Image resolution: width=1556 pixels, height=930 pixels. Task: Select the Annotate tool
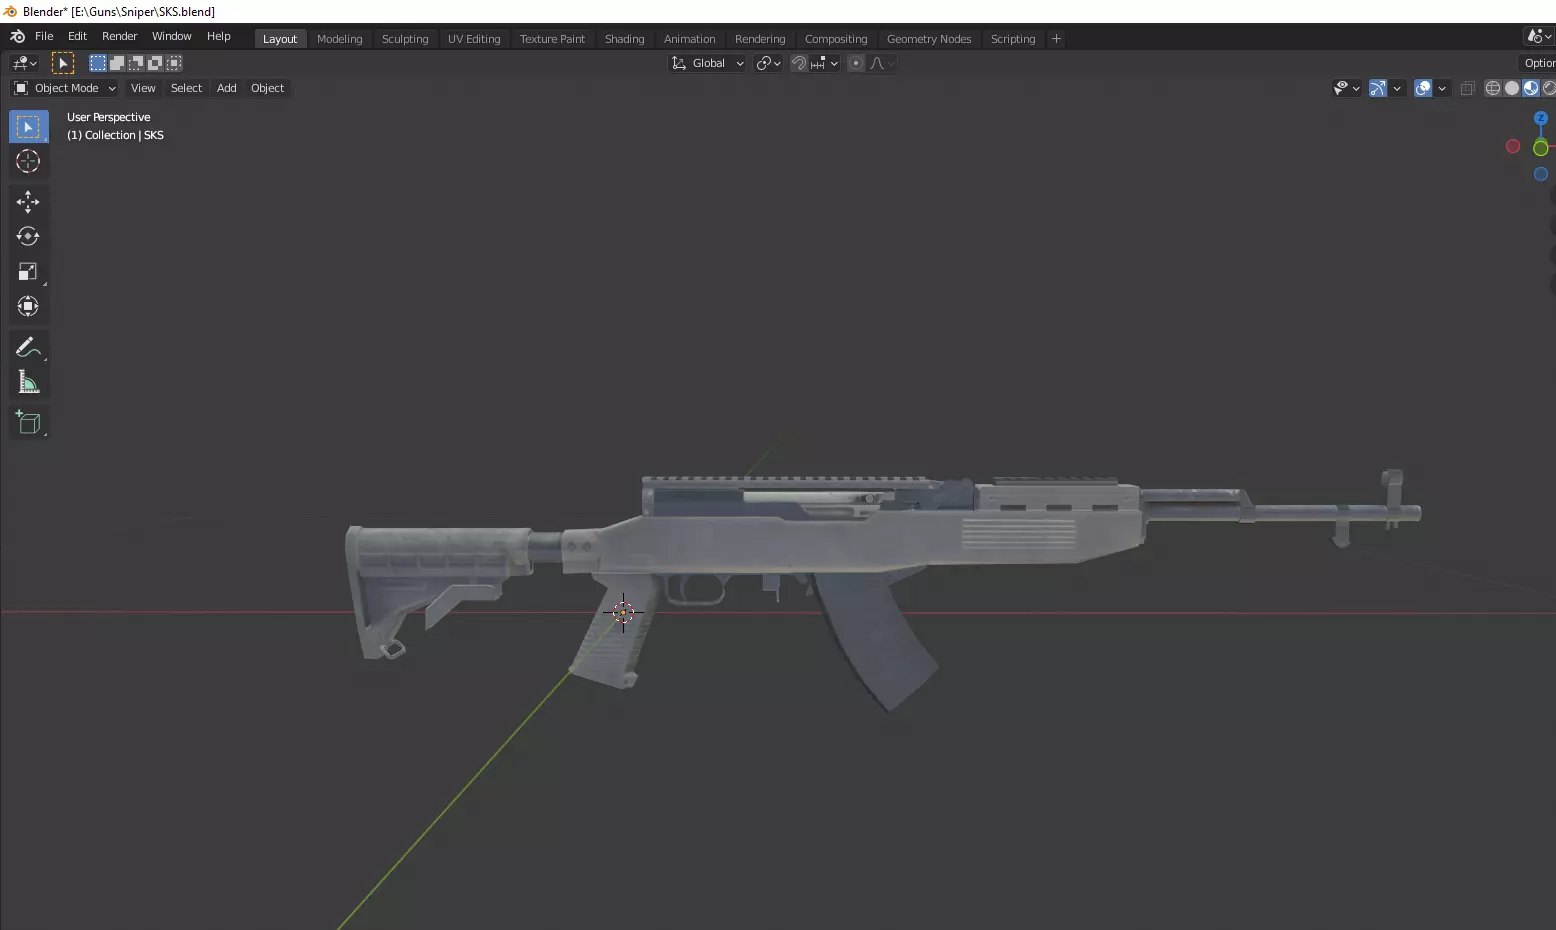pos(28,347)
